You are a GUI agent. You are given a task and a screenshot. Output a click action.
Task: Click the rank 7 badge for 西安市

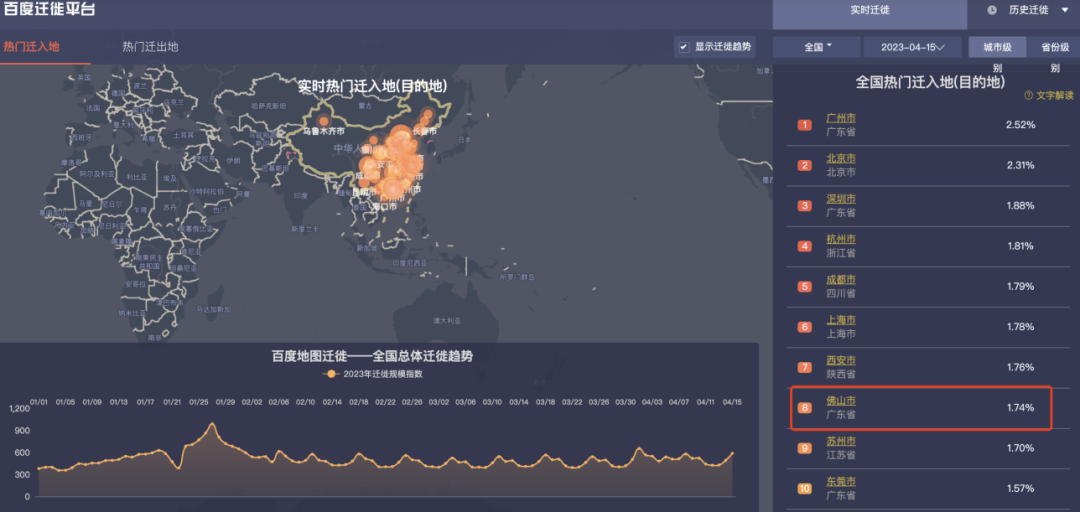805,367
